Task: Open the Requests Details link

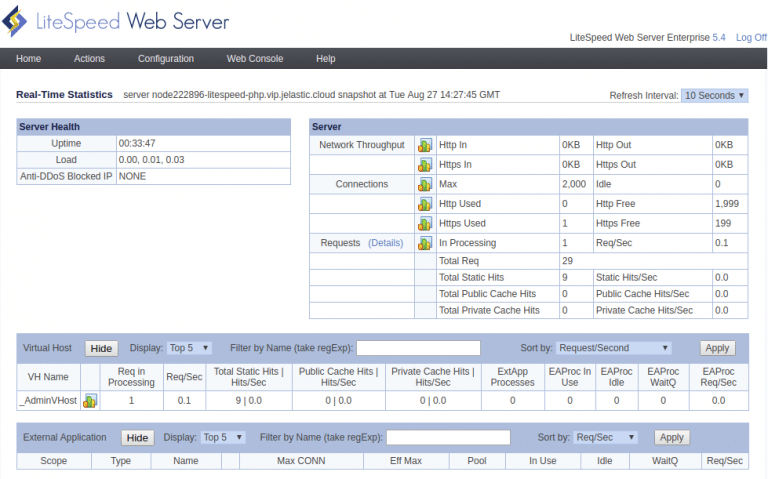Action: pyautogui.click(x=385, y=243)
